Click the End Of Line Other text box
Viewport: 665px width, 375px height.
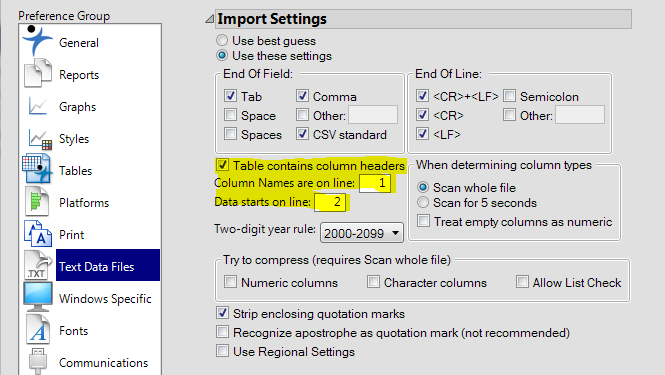pyautogui.click(x=580, y=115)
